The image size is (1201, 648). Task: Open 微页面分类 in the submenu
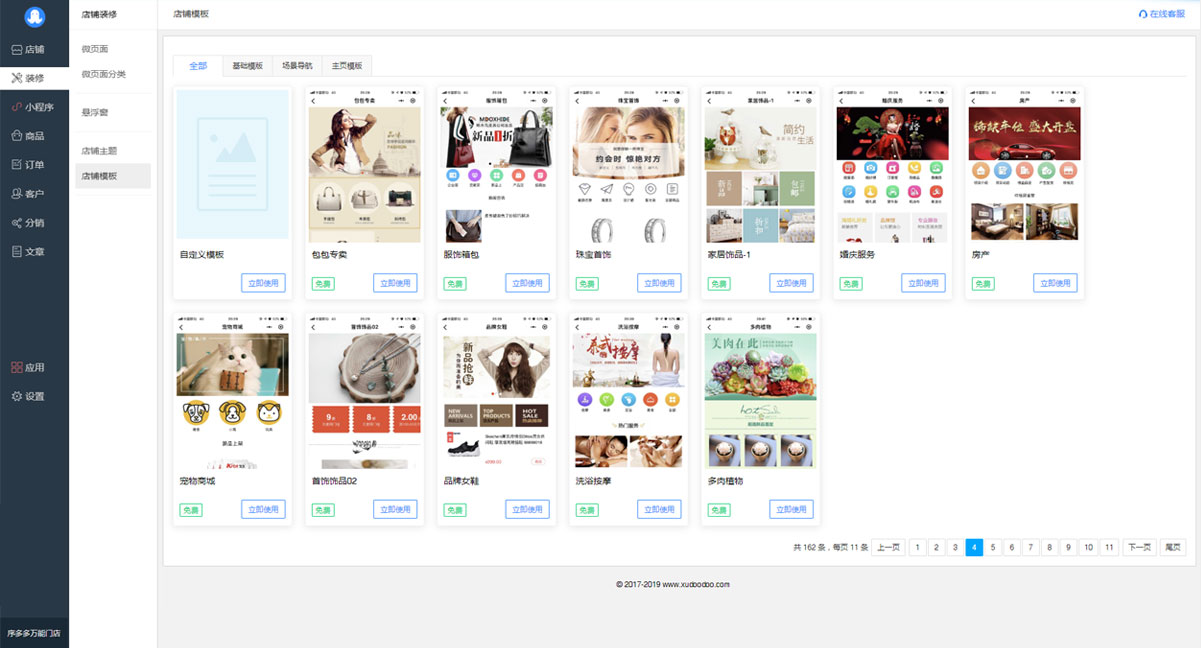pyautogui.click(x=104, y=74)
